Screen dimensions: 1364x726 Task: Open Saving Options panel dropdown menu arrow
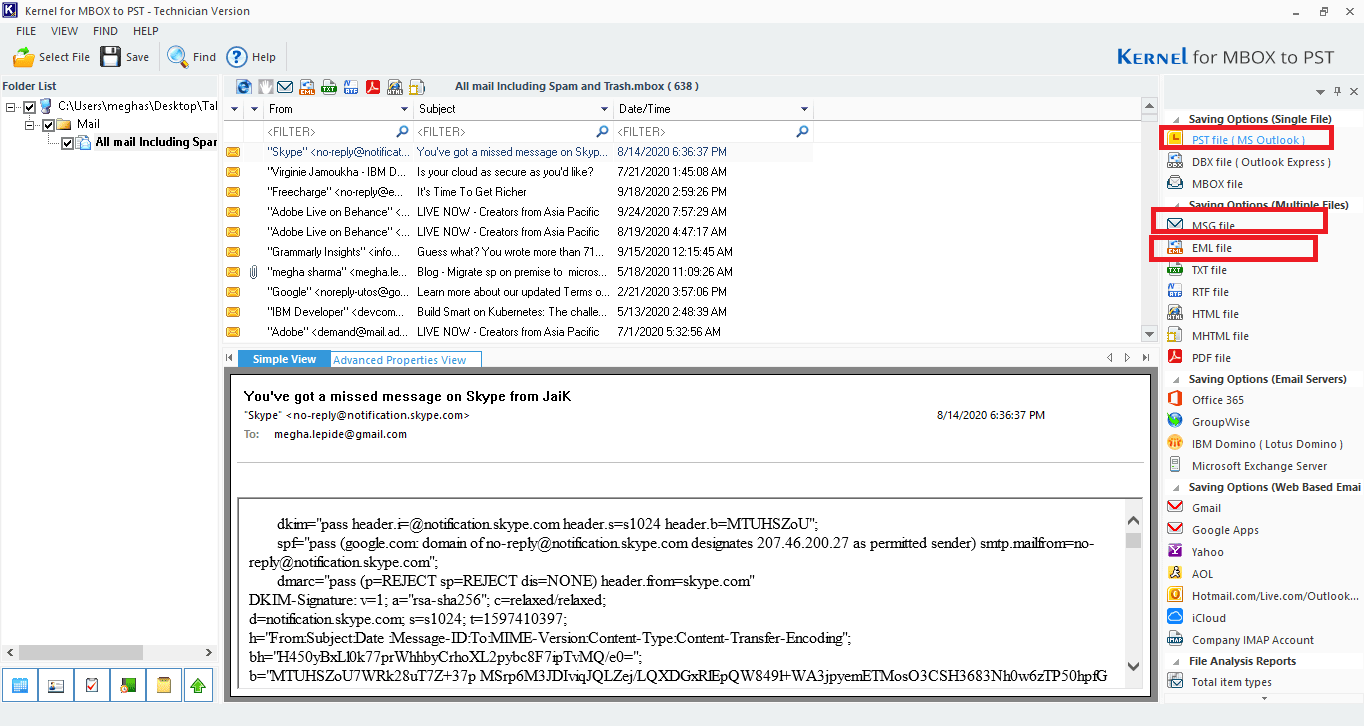tap(1319, 91)
